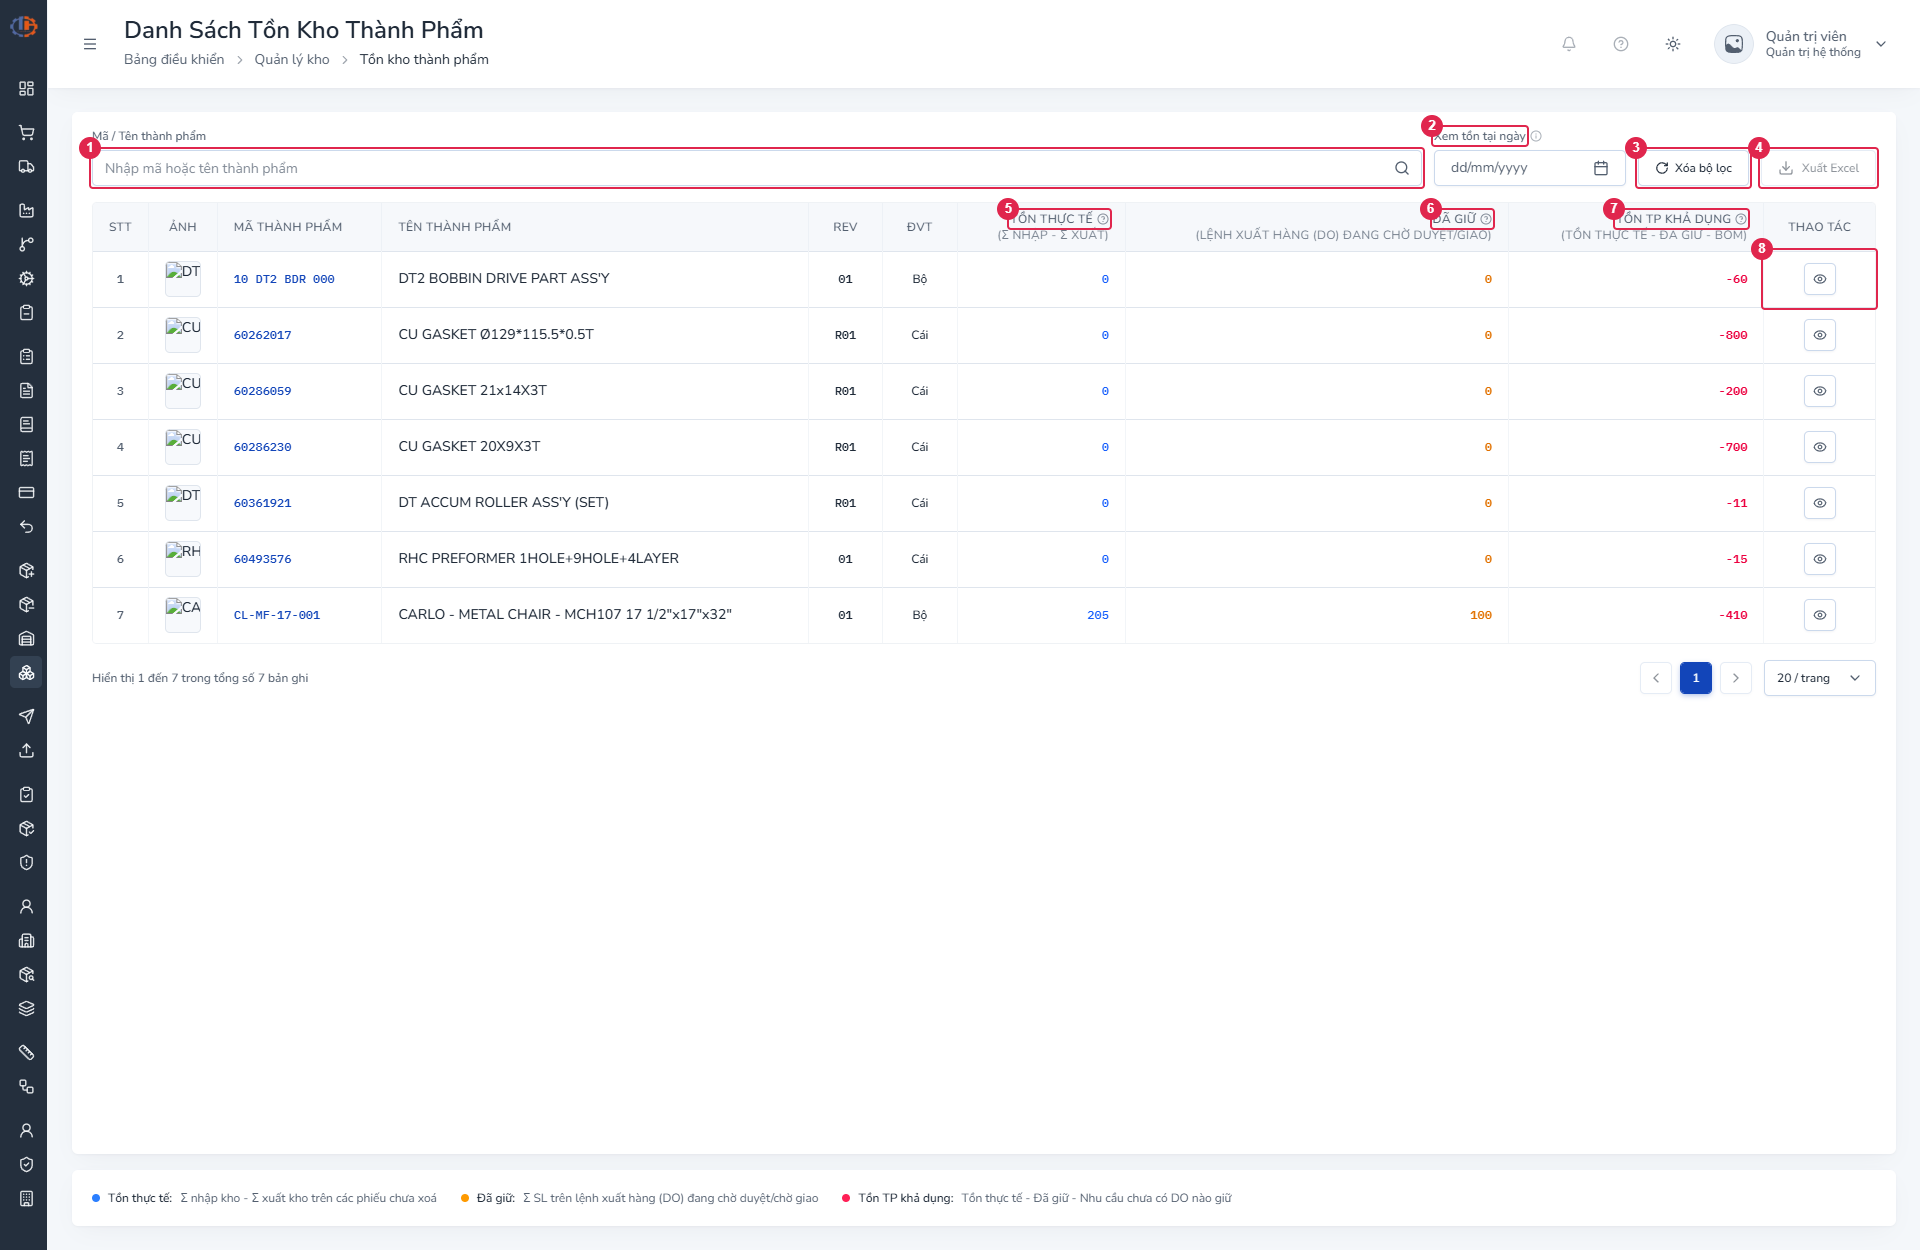Click Xuất Excel button
This screenshot has width=1920, height=1250.
pos(1819,168)
